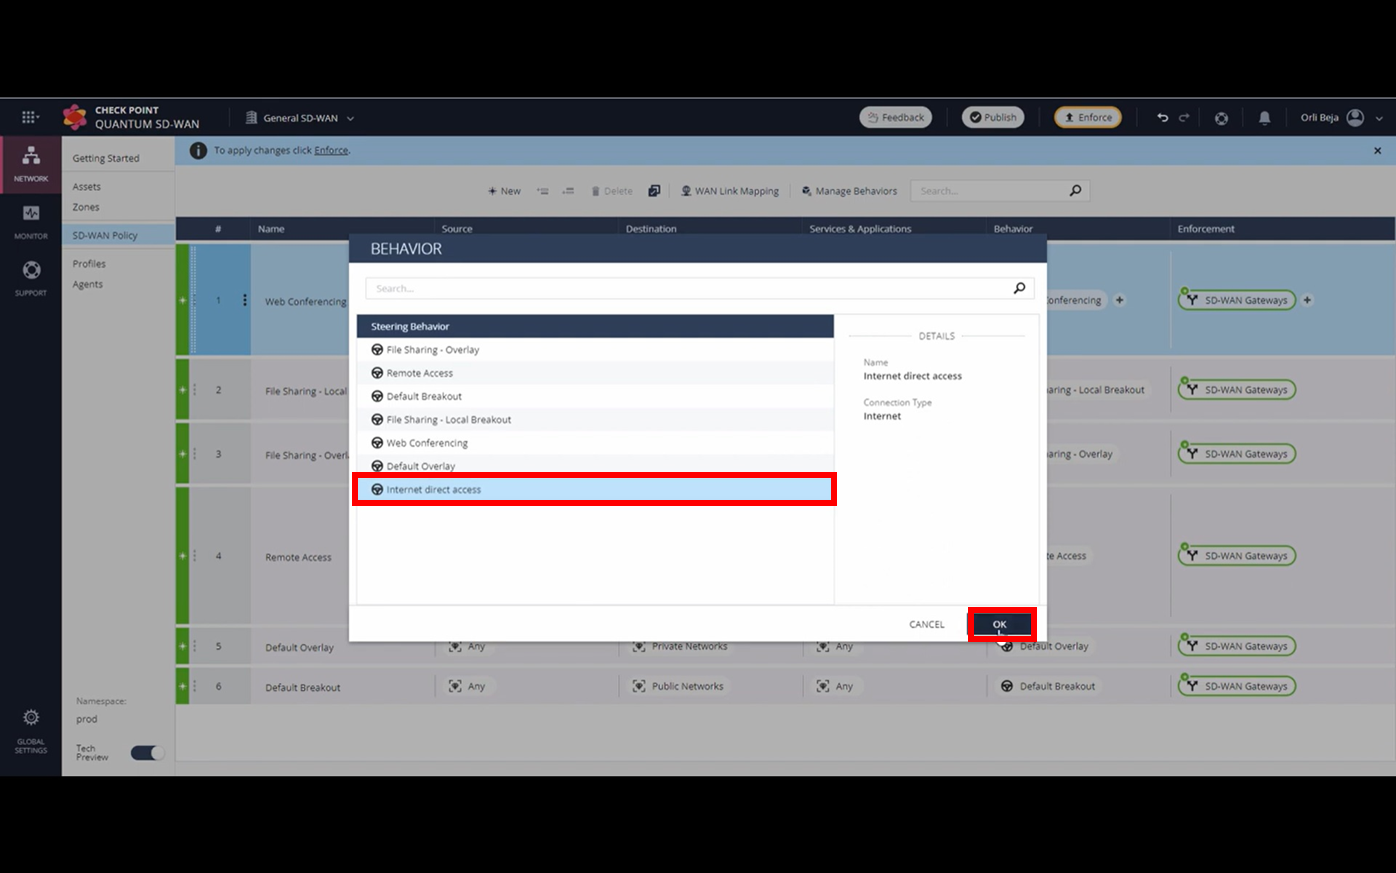Image resolution: width=1396 pixels, height=873 pixels.
Task: Open the Support section in sidebar
Action: coord(31,278)
